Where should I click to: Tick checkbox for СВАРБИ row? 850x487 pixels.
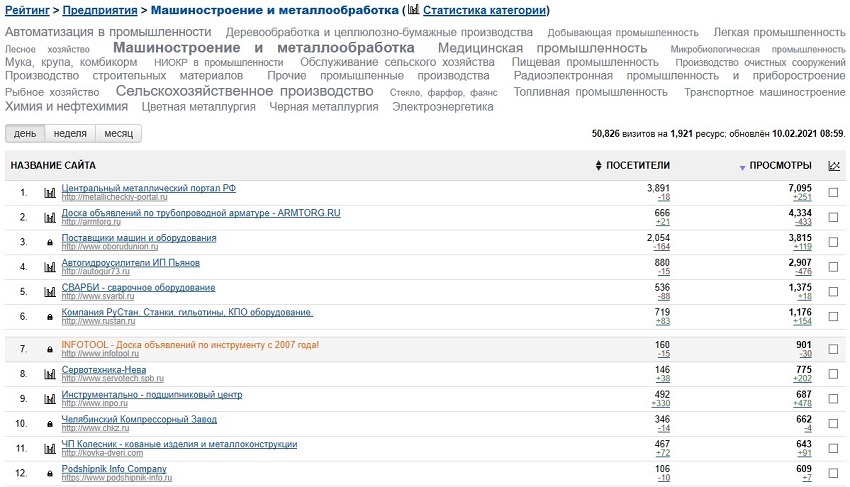point(833,292)
